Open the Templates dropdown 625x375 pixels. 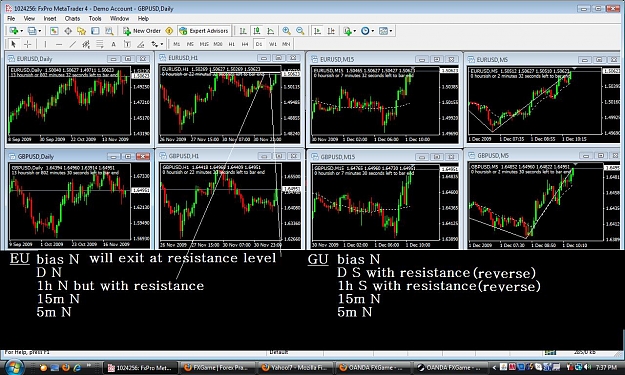tap(385, 31)
